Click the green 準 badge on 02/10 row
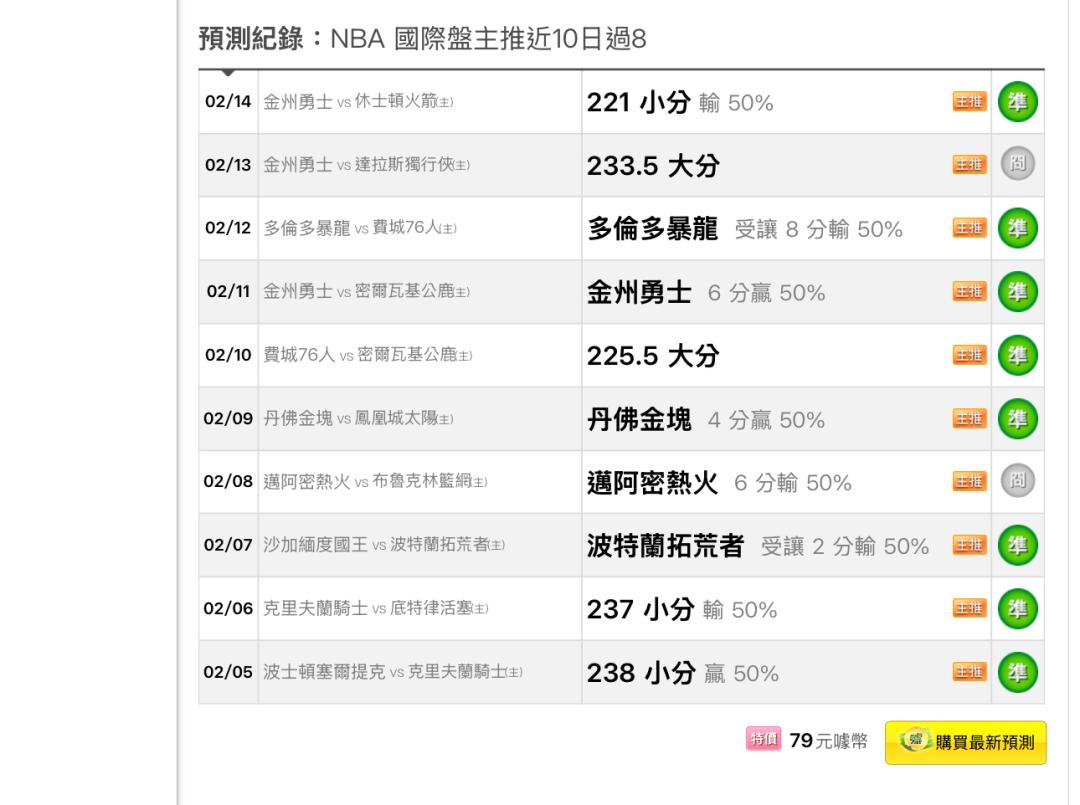The image size is (1080, 805). tap(1017, 355)
